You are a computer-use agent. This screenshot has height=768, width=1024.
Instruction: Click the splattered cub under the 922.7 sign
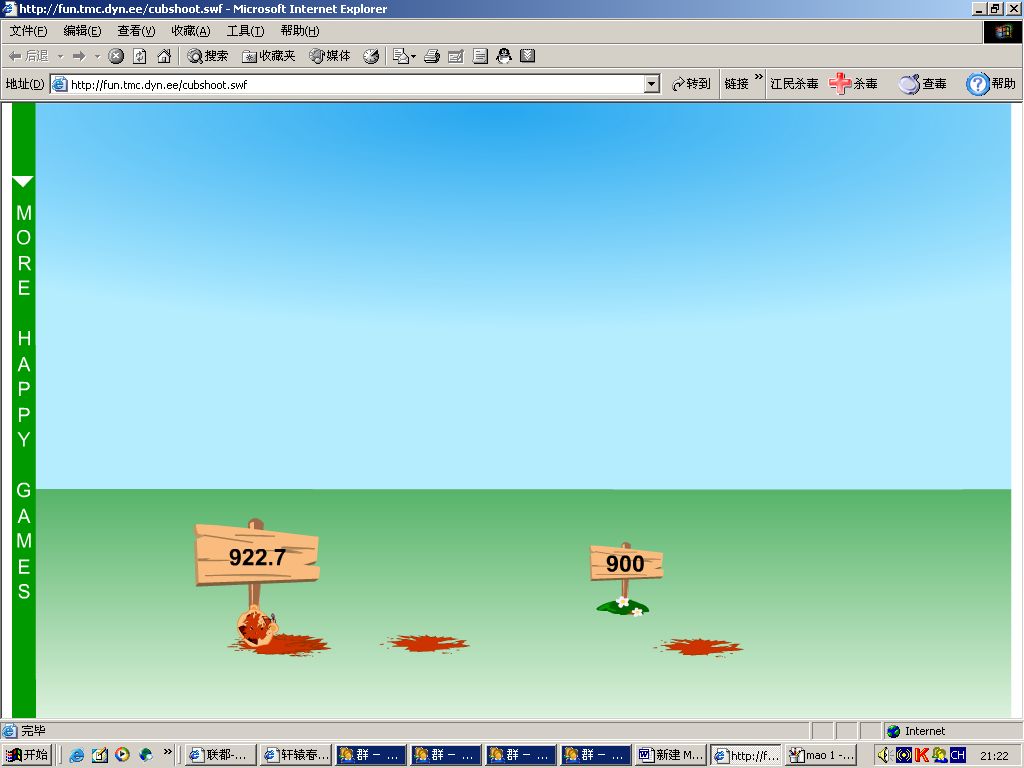coord(257,626)
